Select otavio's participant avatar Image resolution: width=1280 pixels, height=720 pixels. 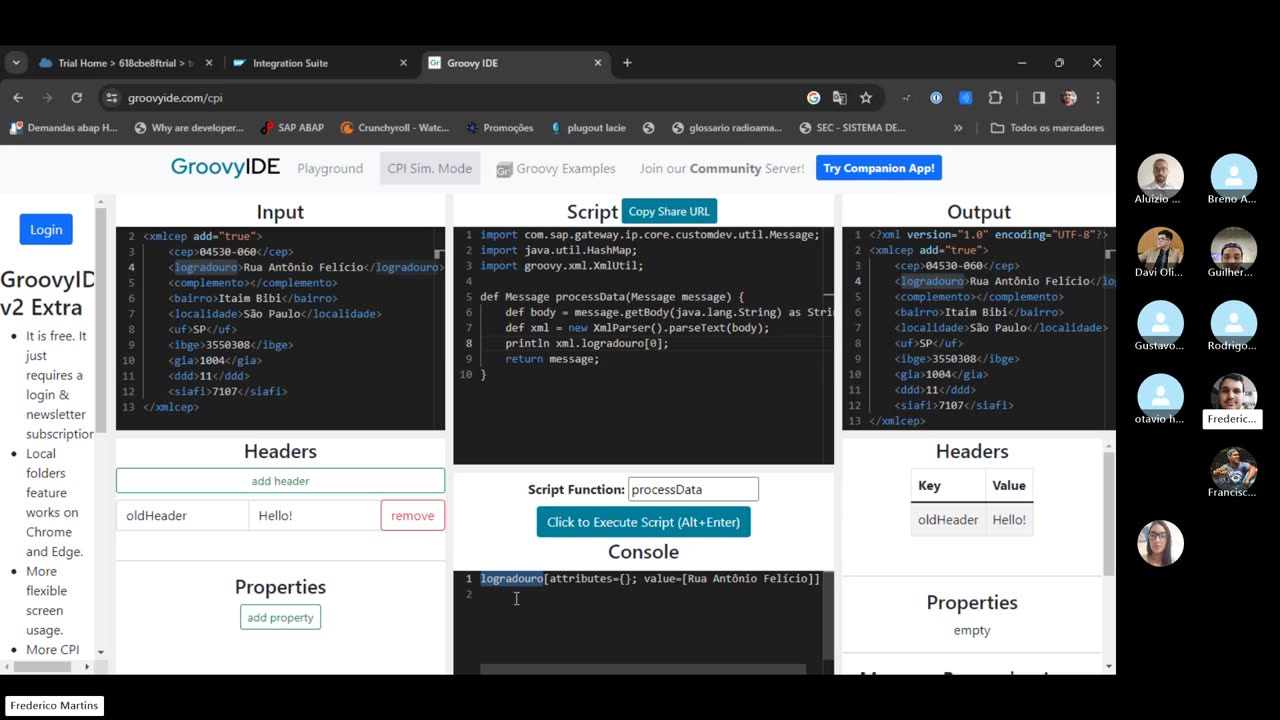tap(1160, 398)
